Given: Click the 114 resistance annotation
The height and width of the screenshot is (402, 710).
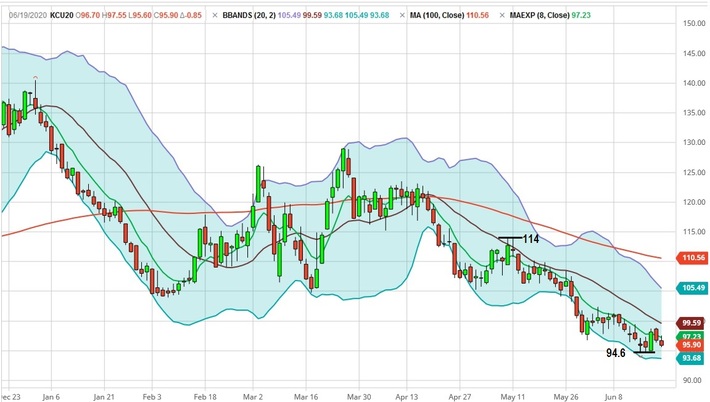Looking at the screenshot, I should 531,239.
